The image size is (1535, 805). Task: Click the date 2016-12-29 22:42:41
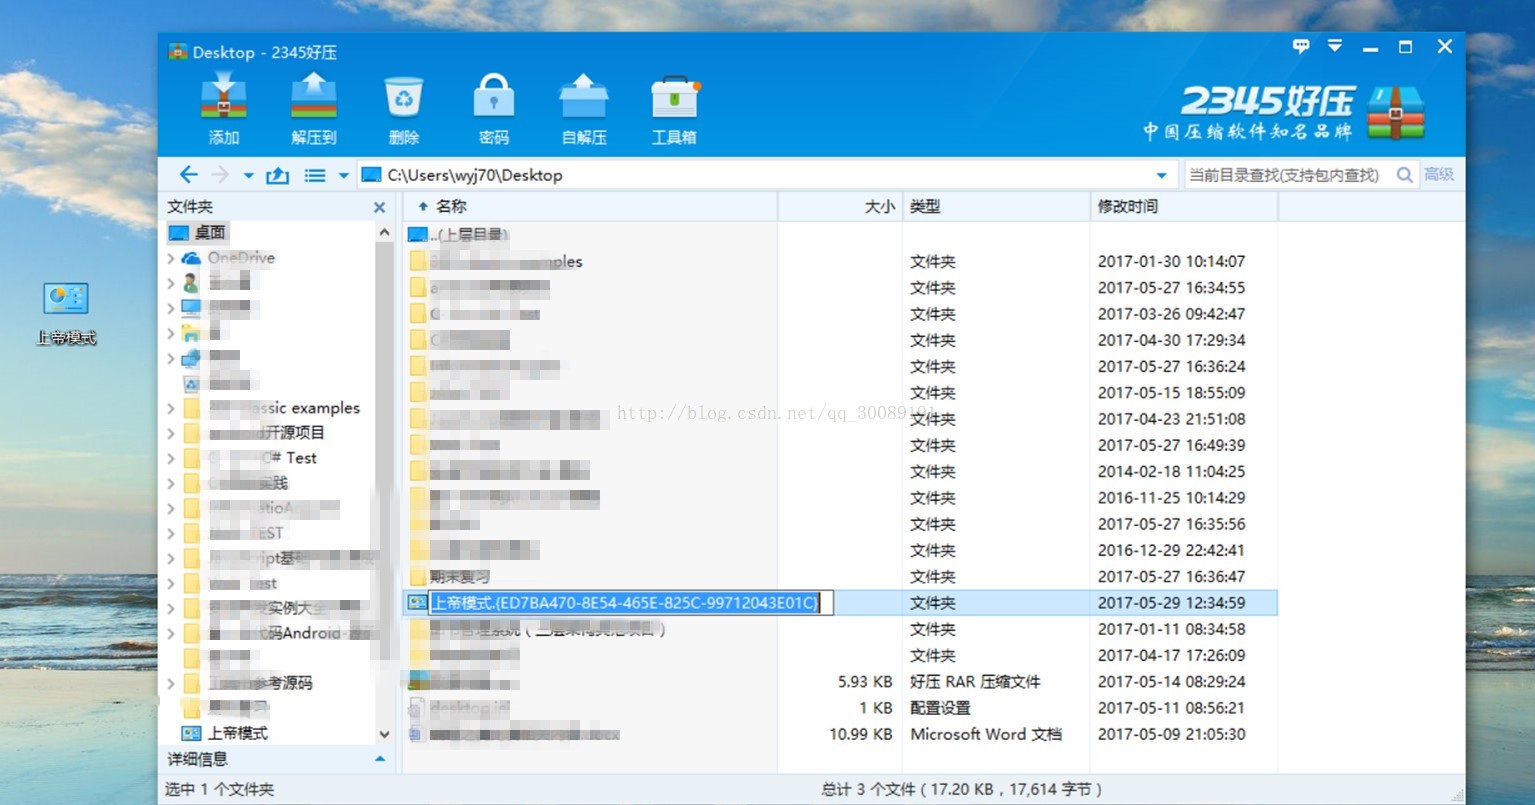point(1171,550)
